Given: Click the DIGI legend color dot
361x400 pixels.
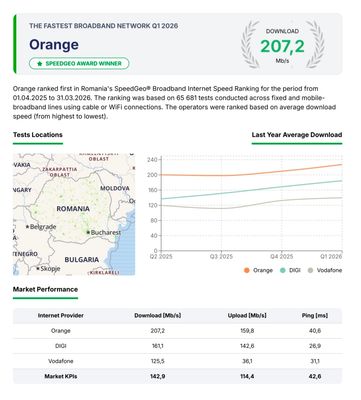Looking at the screenshot, I should pyautogui.click(x=283, y=270).
